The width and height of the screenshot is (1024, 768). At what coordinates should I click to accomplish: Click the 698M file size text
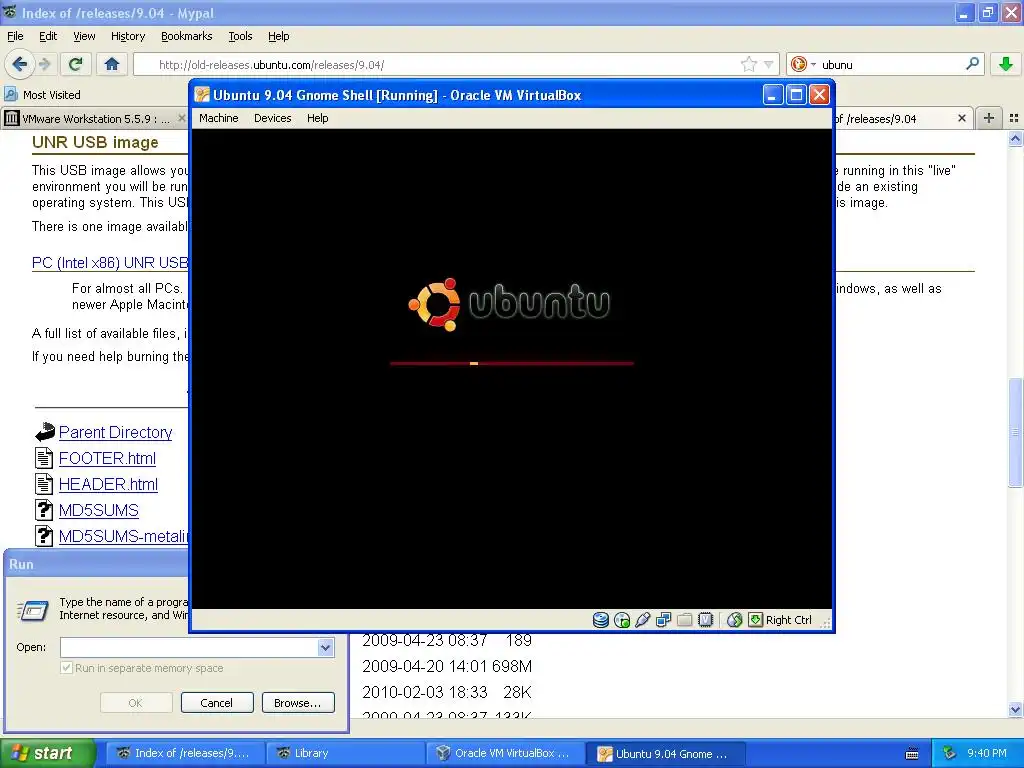click(512, 666)
